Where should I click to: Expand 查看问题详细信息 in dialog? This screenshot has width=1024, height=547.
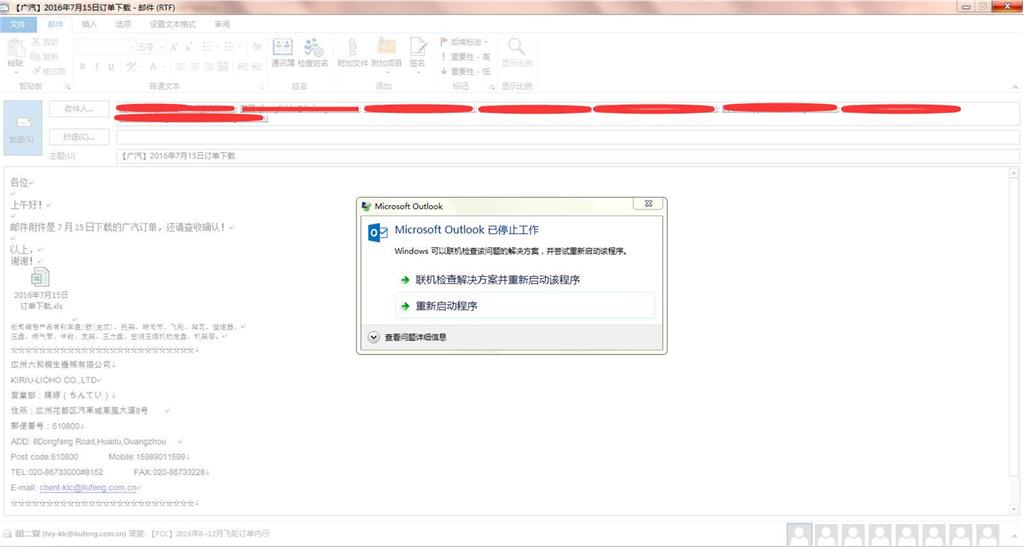click(x=408, y=337)
